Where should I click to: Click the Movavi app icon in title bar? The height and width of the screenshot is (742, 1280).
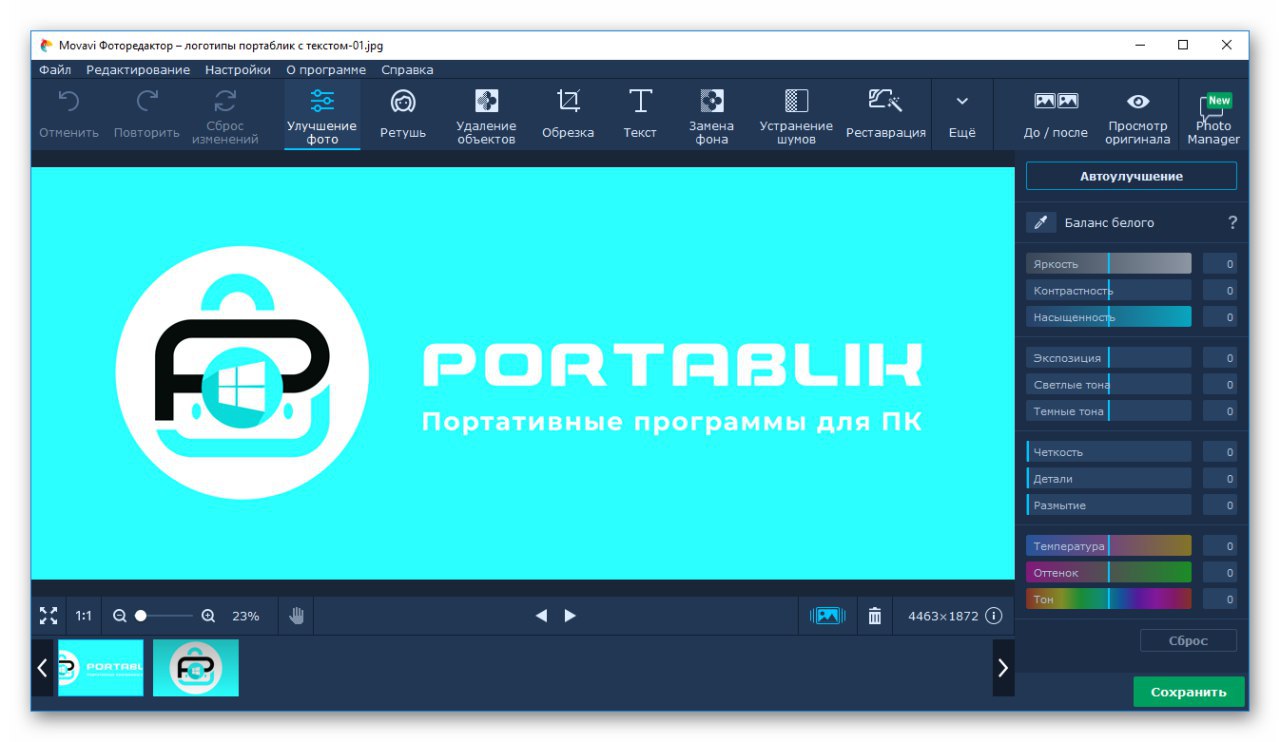pos(46,45)
